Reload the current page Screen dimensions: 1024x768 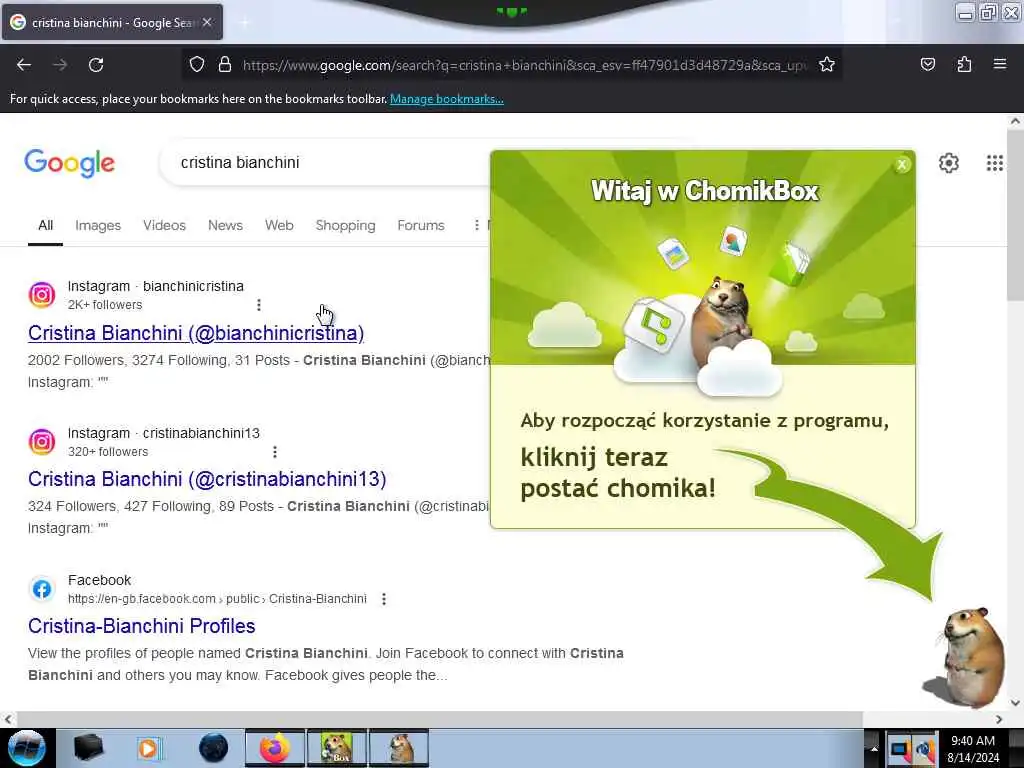(96, 65)
